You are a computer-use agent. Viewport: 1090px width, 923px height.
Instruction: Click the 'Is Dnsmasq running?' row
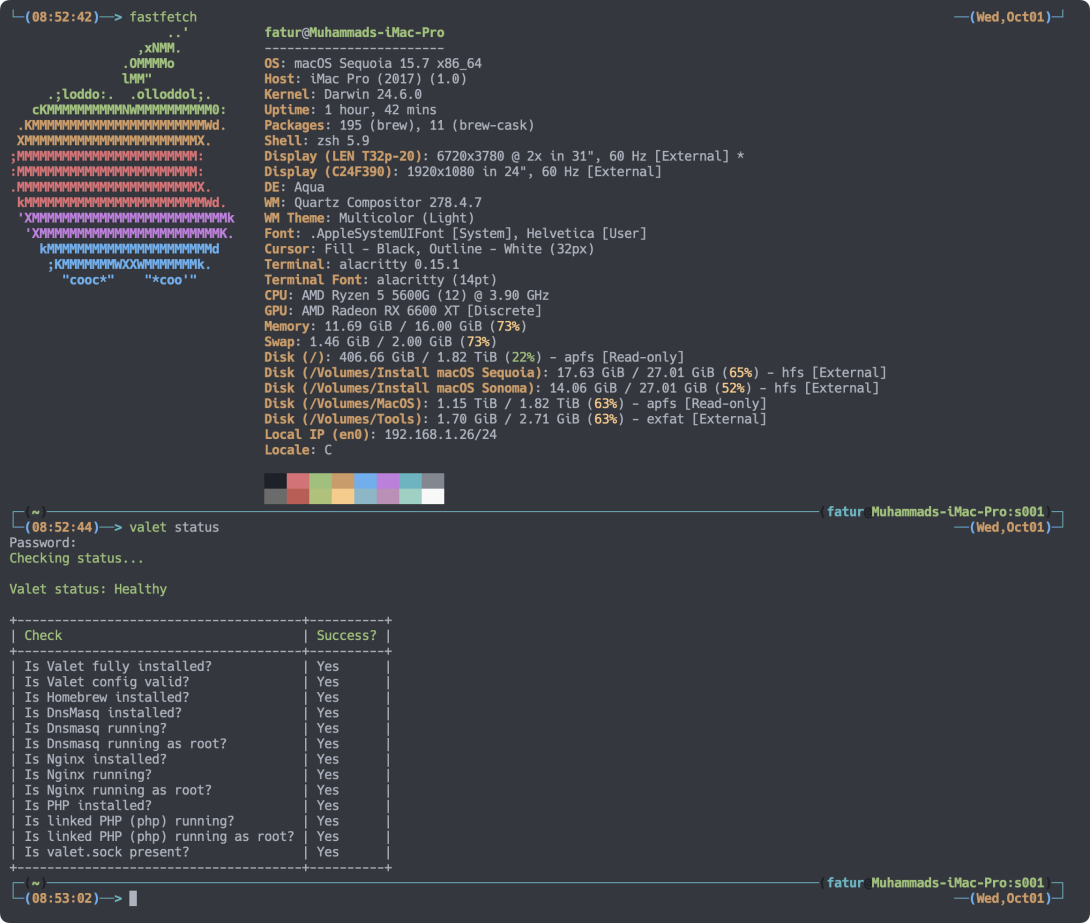click(200, 728)
